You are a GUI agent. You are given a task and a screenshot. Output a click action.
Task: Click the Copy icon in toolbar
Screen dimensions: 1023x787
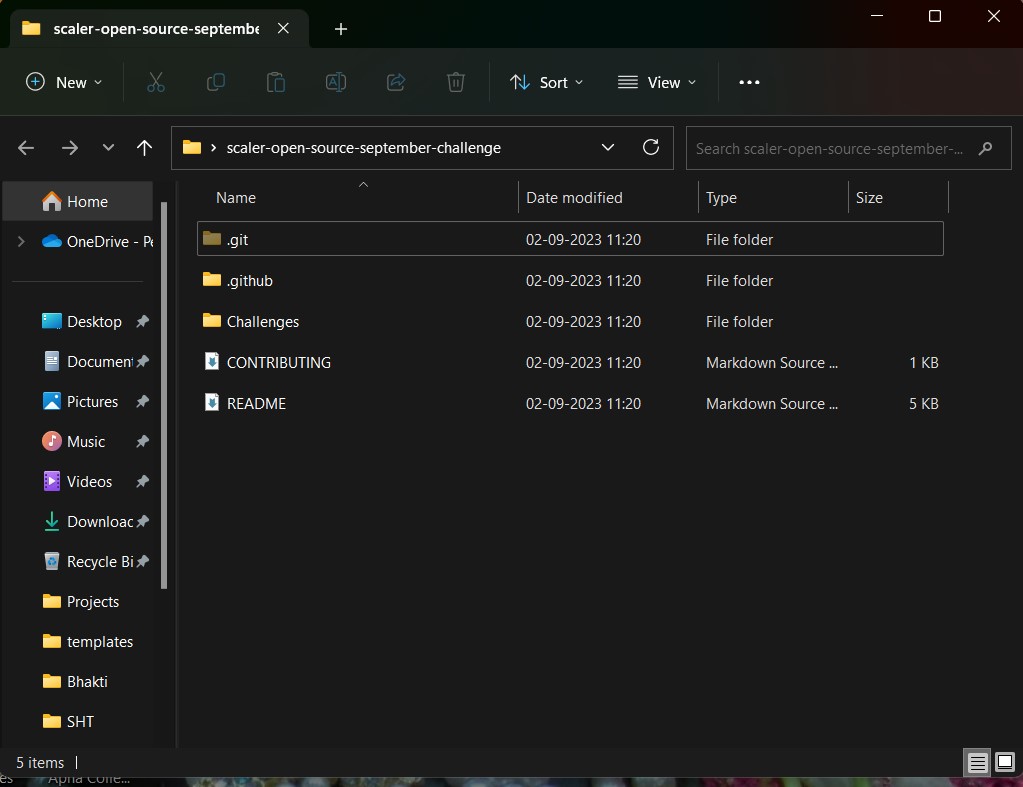point(215,83)
